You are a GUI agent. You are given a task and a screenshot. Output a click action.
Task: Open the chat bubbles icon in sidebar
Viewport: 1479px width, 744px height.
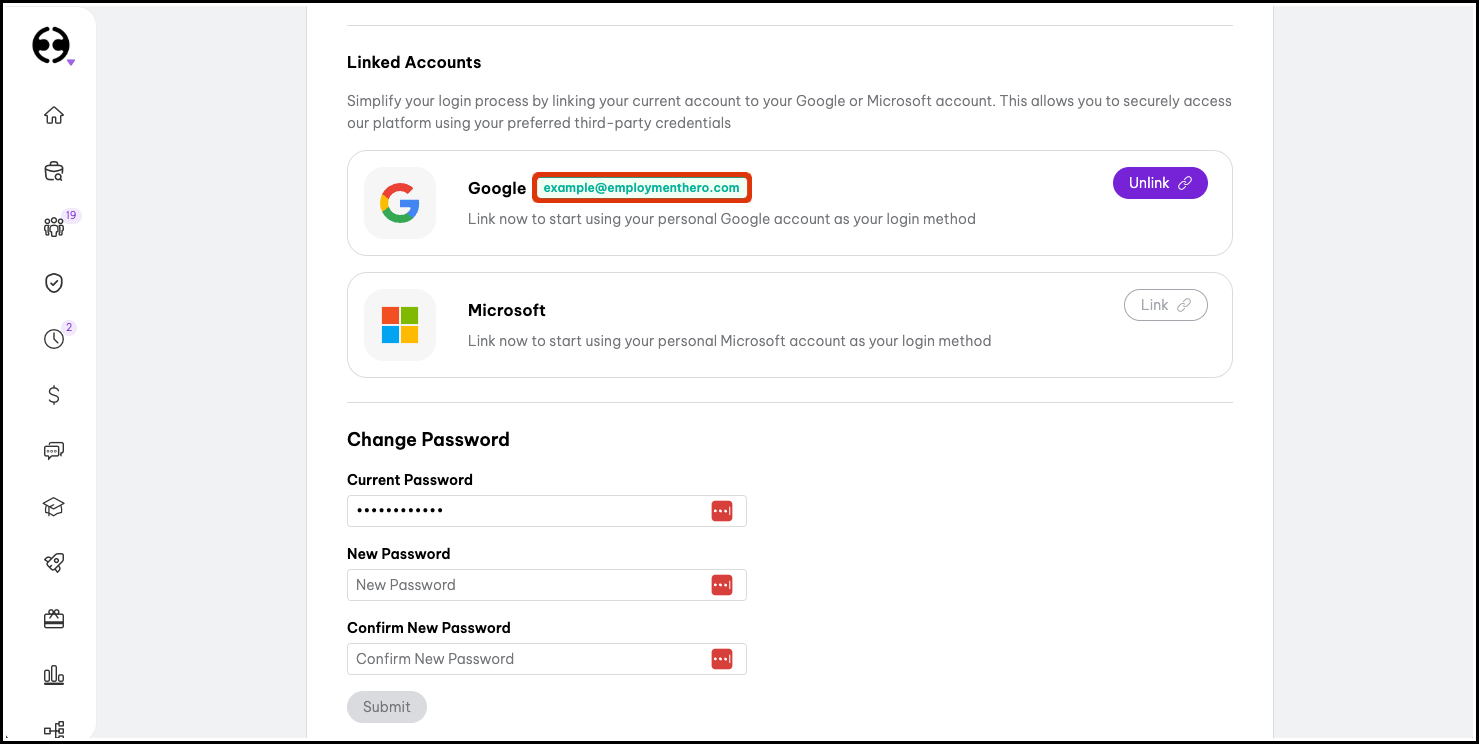54,451
